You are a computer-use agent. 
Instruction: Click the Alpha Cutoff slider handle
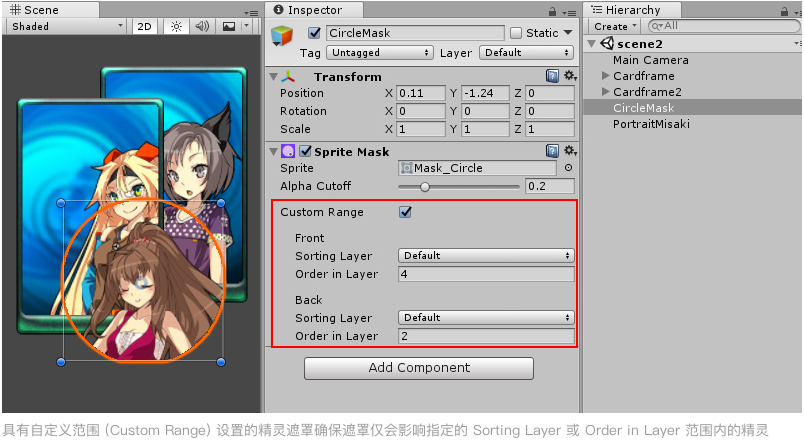pos(425,187)
